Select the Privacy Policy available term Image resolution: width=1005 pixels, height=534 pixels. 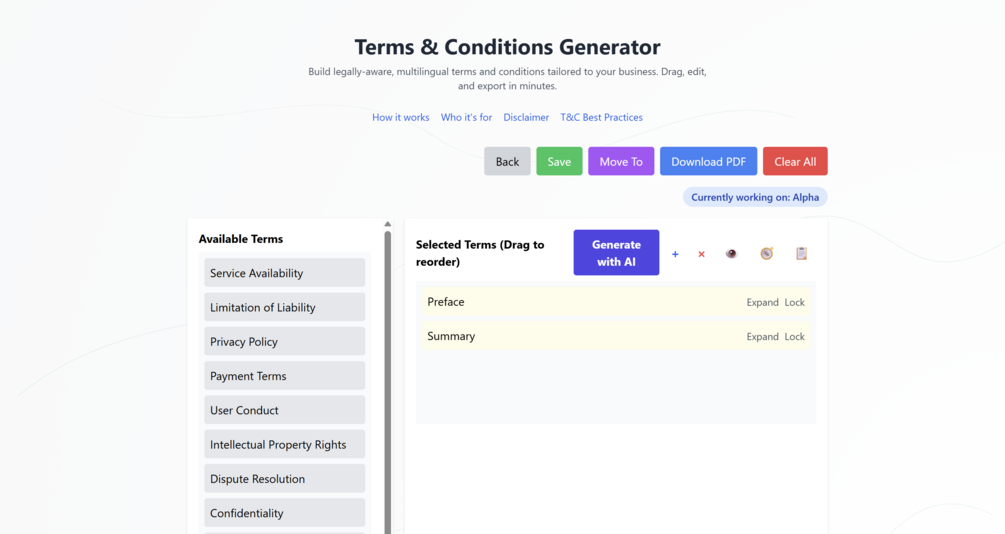pyautogui.click(x=284, y=341)
